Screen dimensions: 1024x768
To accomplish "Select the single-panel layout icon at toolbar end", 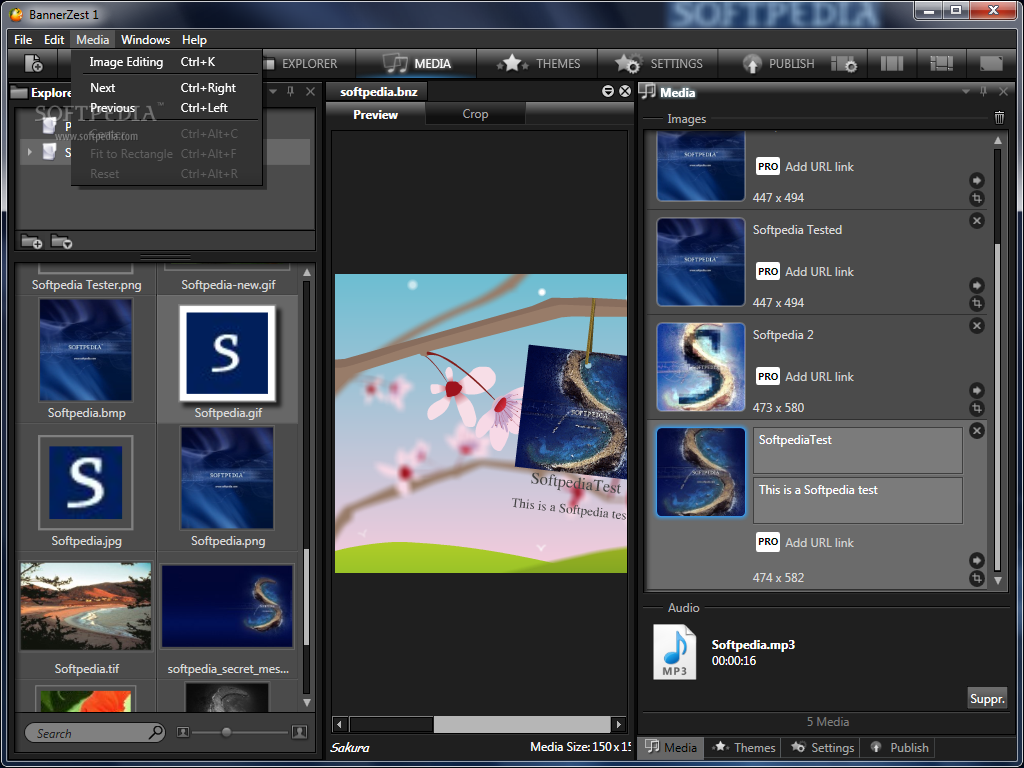I will (x=991, y=63).
